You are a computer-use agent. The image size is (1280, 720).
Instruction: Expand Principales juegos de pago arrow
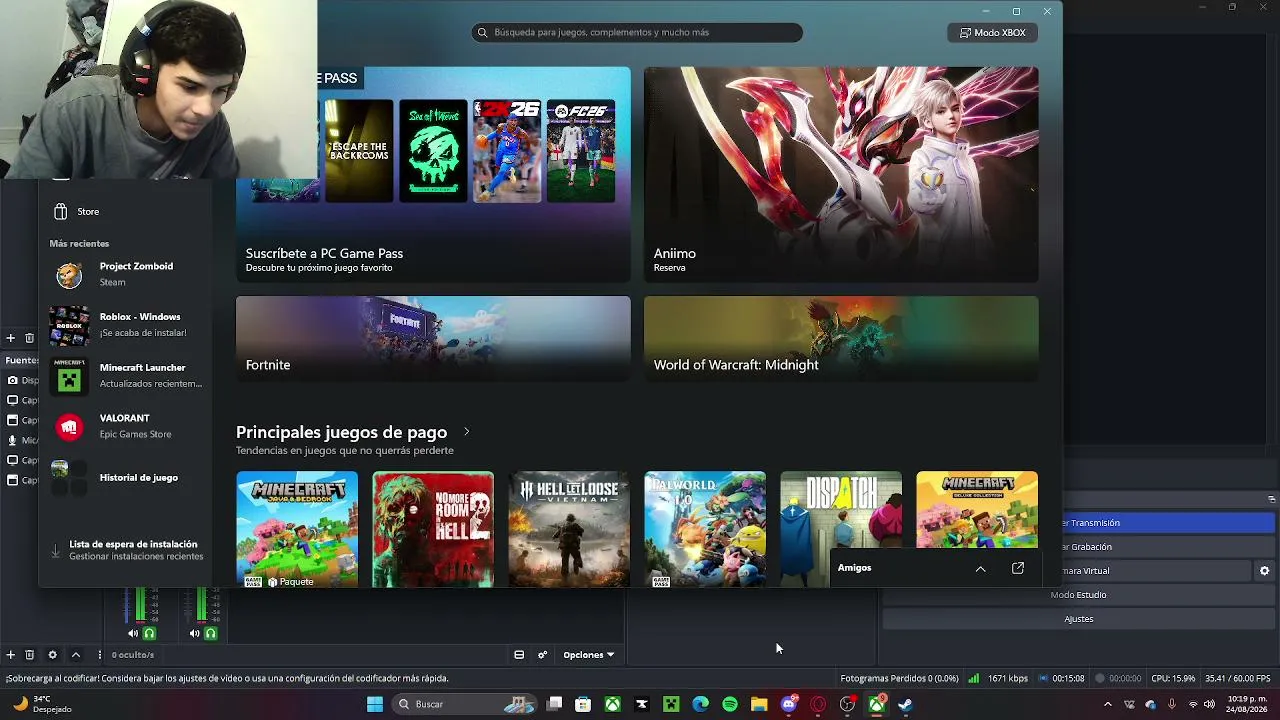(x=466, y=432)
